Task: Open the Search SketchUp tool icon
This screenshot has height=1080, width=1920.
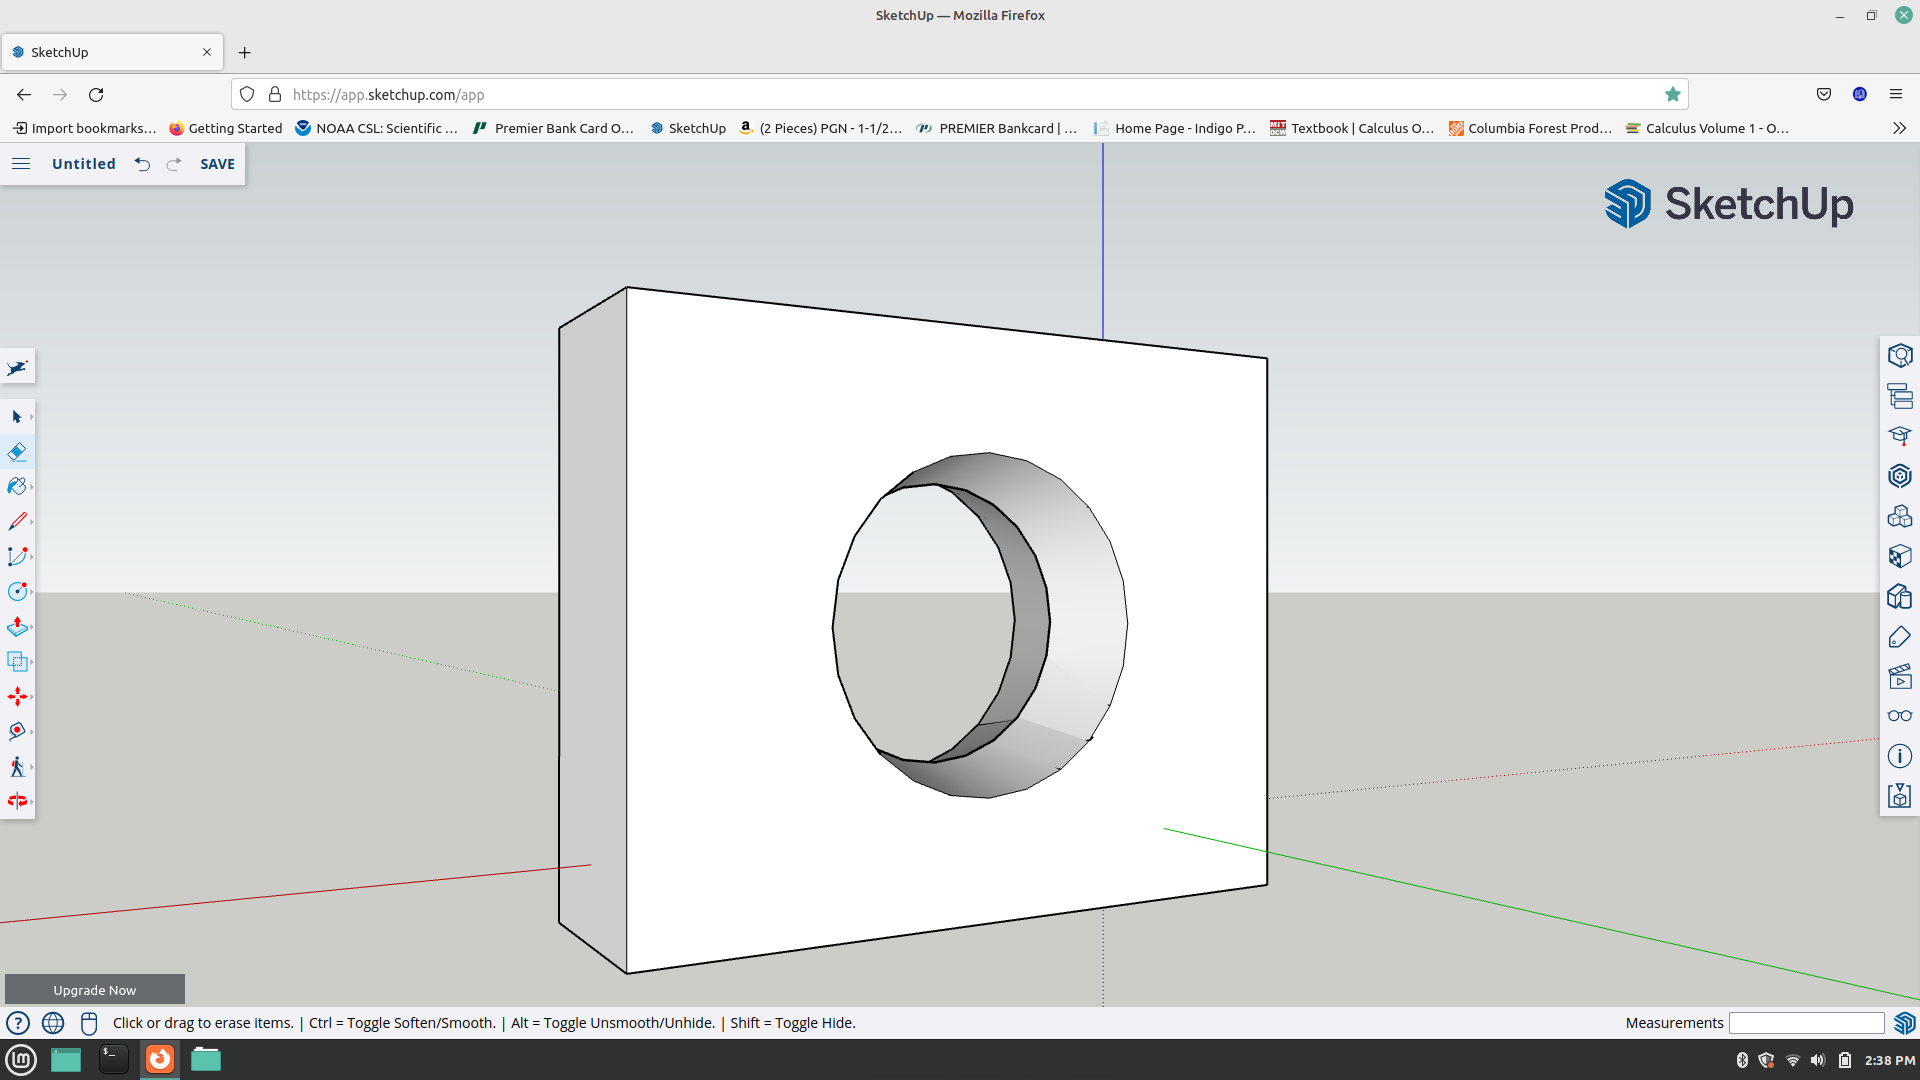Action: tap(17, 367)
